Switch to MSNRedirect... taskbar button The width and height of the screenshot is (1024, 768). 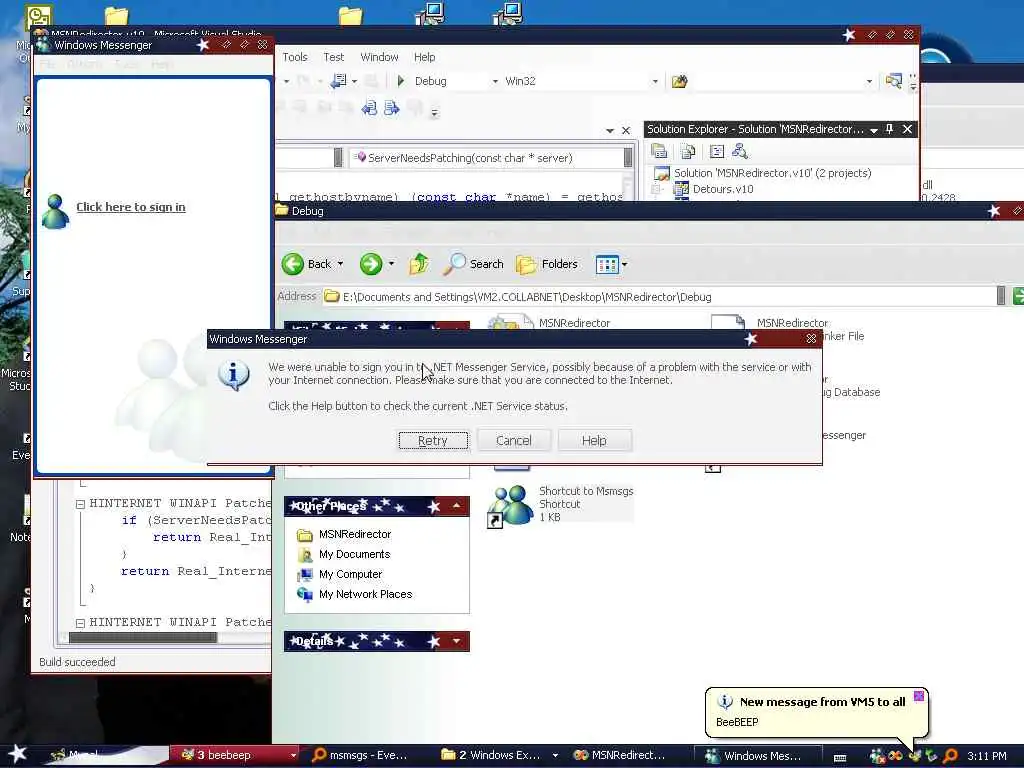click(x=619, y=756)
